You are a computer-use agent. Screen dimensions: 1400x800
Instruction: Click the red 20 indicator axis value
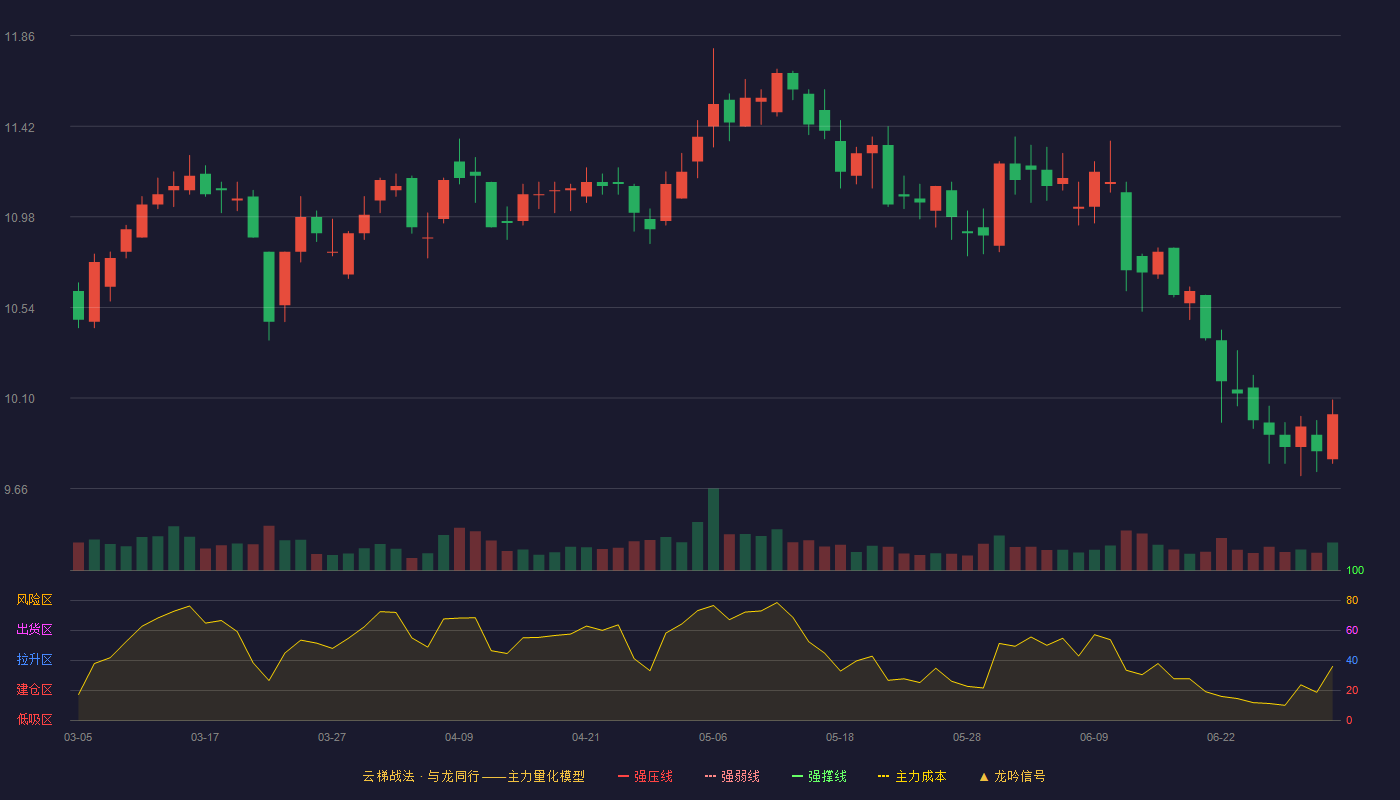(x=1352, y=690)
